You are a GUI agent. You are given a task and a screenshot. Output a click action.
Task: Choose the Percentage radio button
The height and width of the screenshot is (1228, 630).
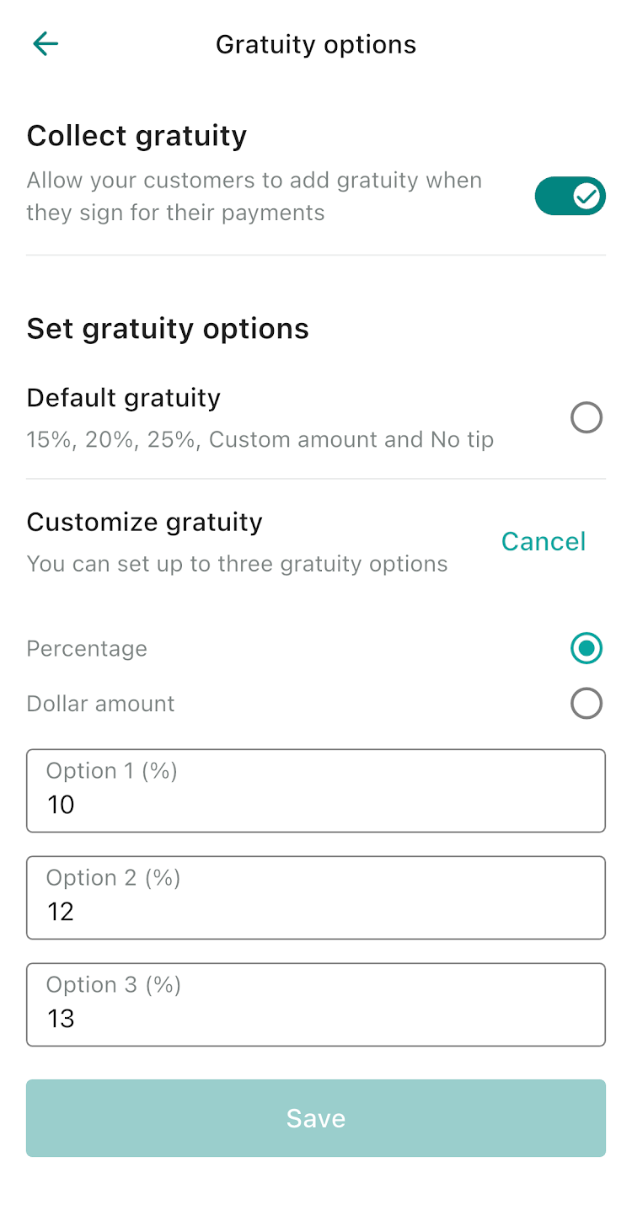(x=586, y=648)
